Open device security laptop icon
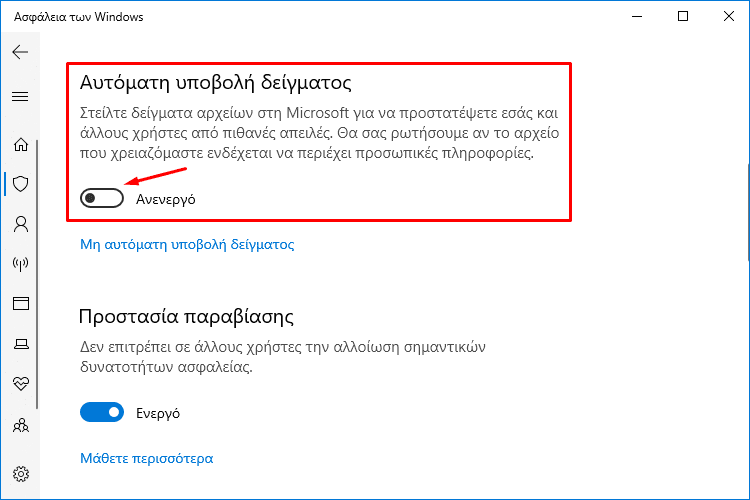Image resolution: width=750 pixels, height=500 pixels. click(x=21, y=344)
